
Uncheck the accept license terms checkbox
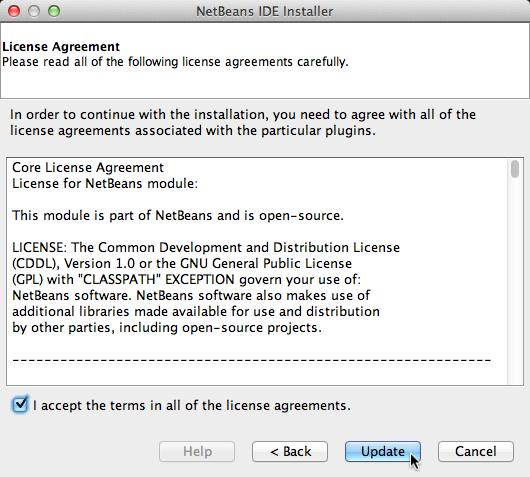coord(20,404)
